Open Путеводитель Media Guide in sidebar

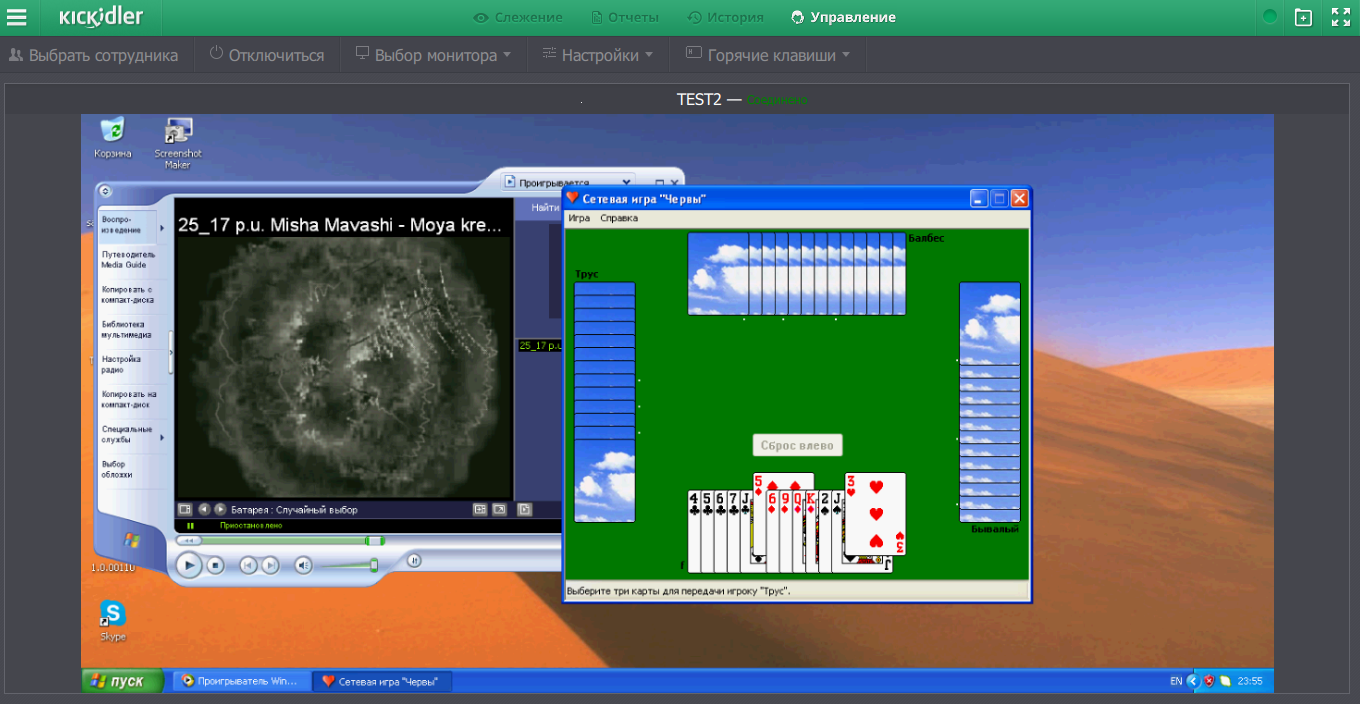(x=128, y=260)
